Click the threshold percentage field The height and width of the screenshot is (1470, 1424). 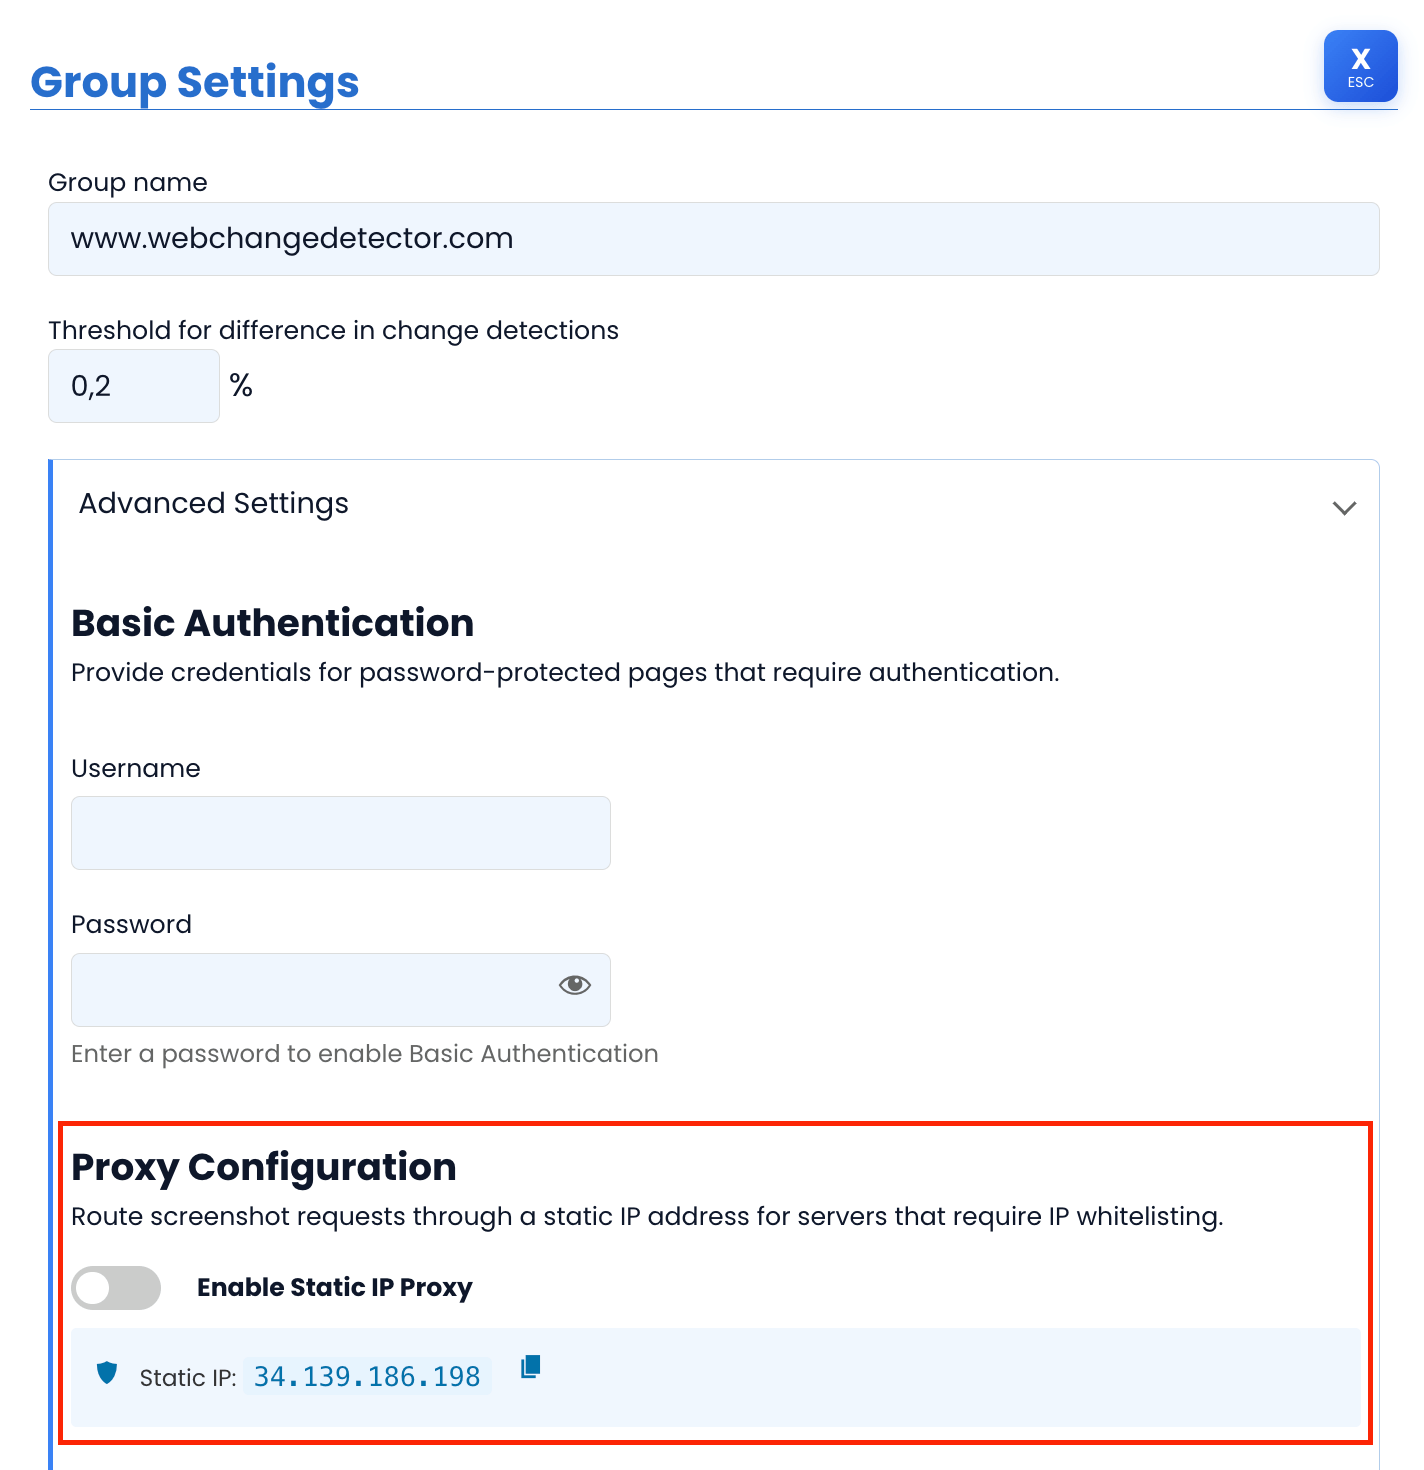pos(133,385)
